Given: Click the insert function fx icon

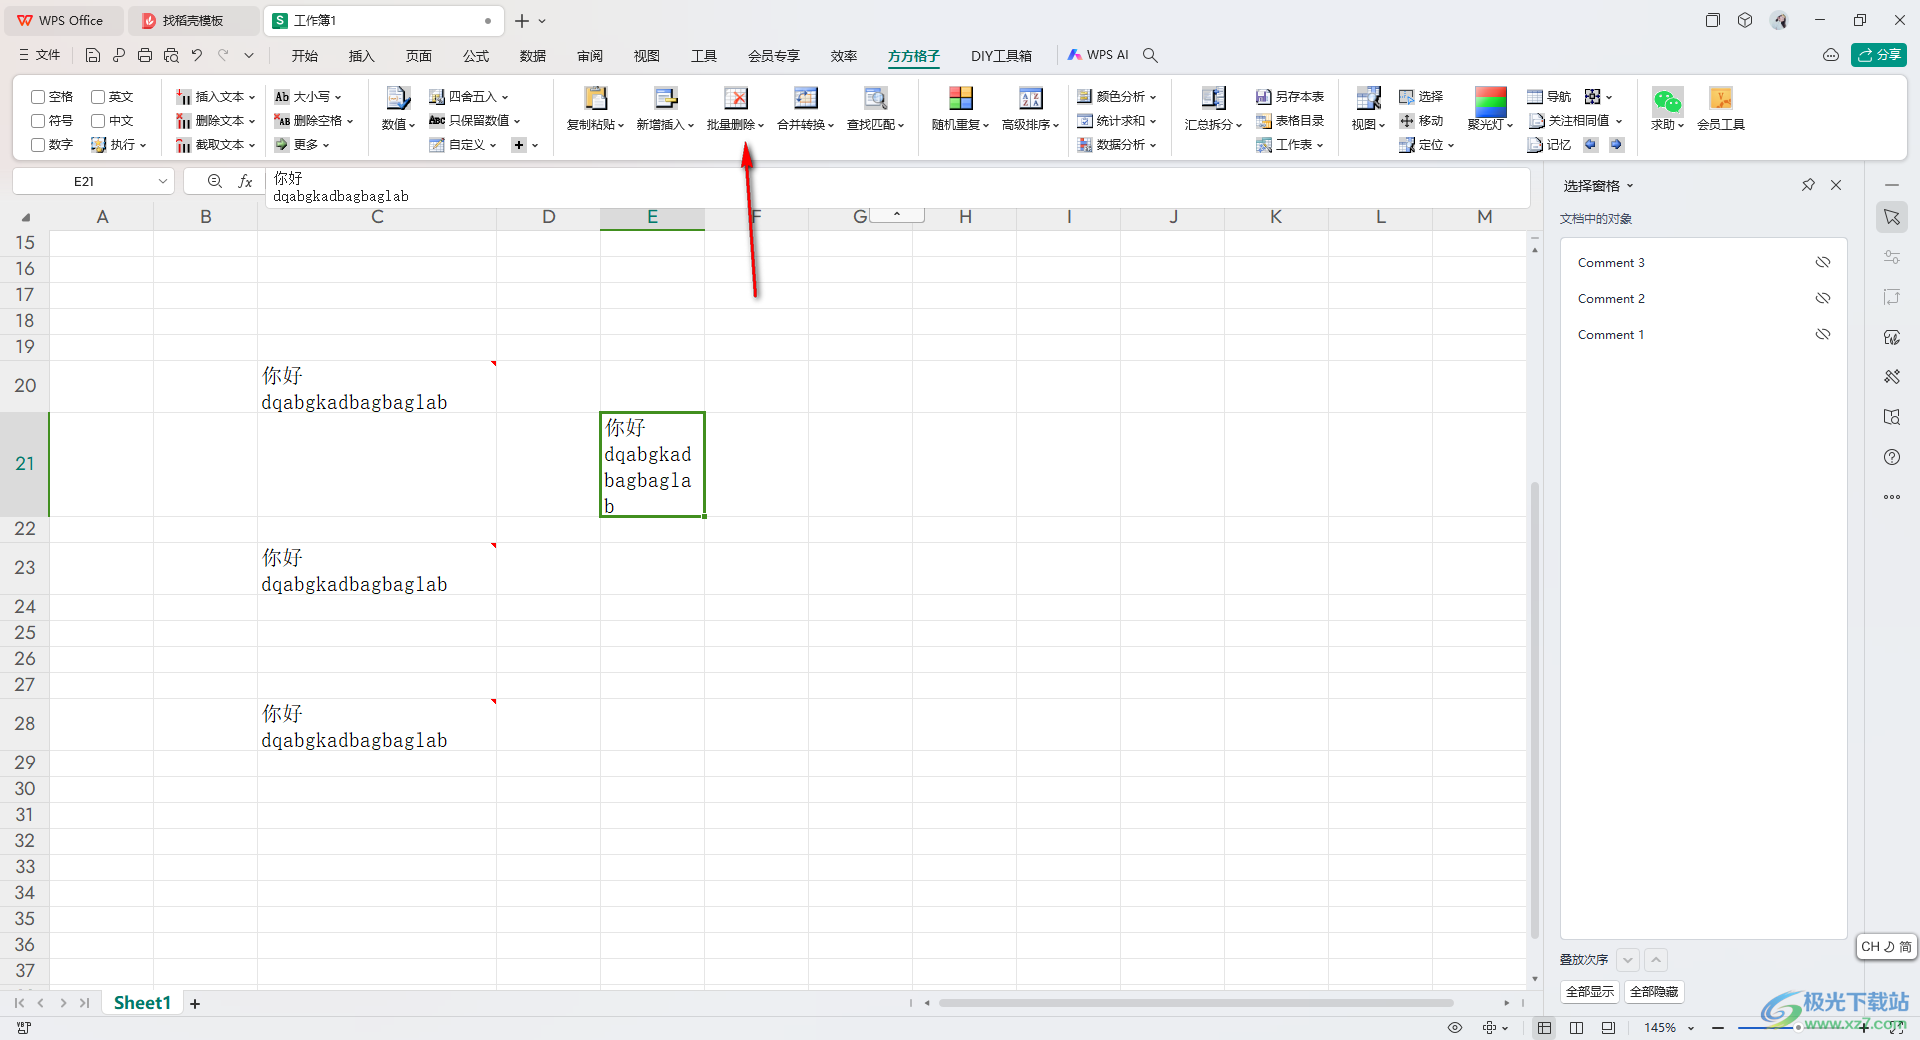Looking at the screenshot, I should pyautogui.click(x=245, y=181).
